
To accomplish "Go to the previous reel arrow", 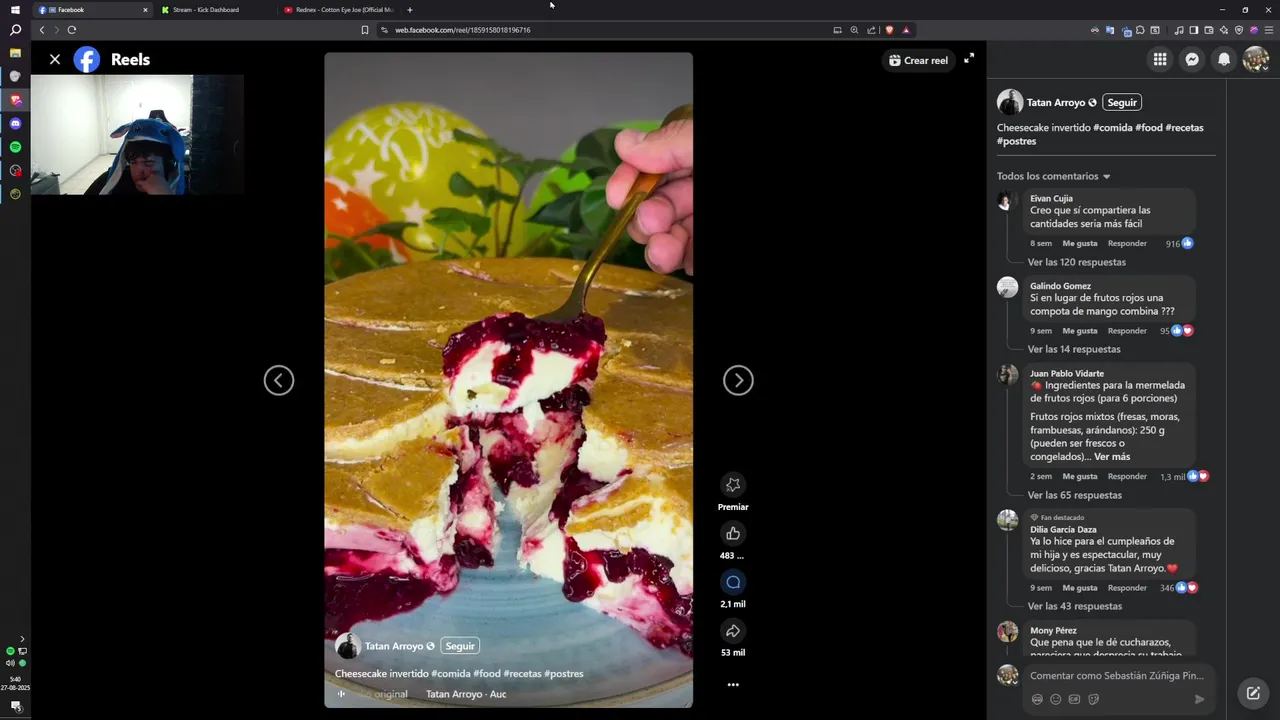I will pos(279,380).
